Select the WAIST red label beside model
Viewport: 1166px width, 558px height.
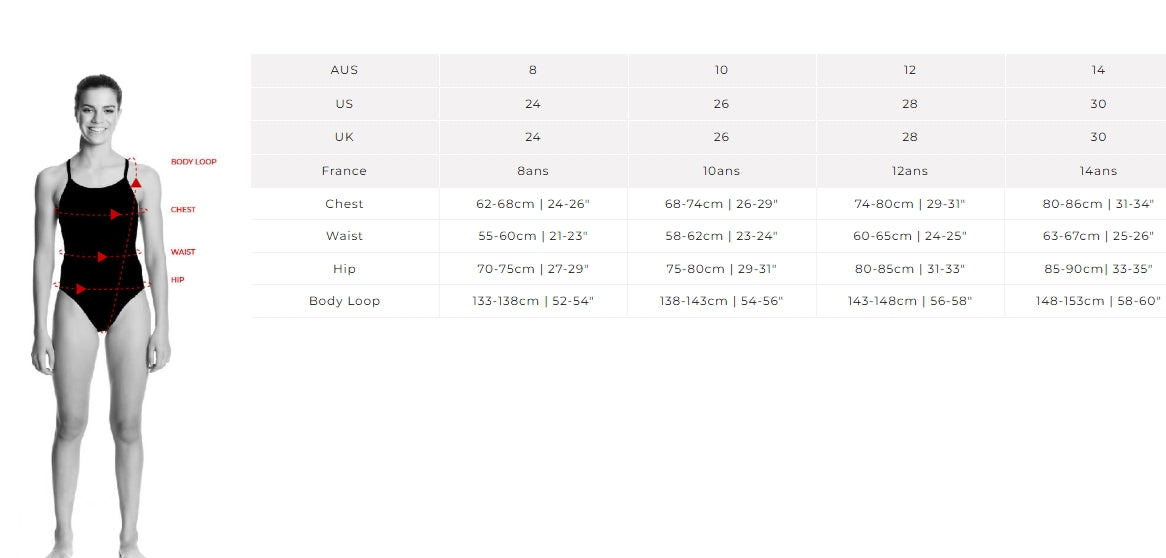pyautogui.click(x=183, y=252)
